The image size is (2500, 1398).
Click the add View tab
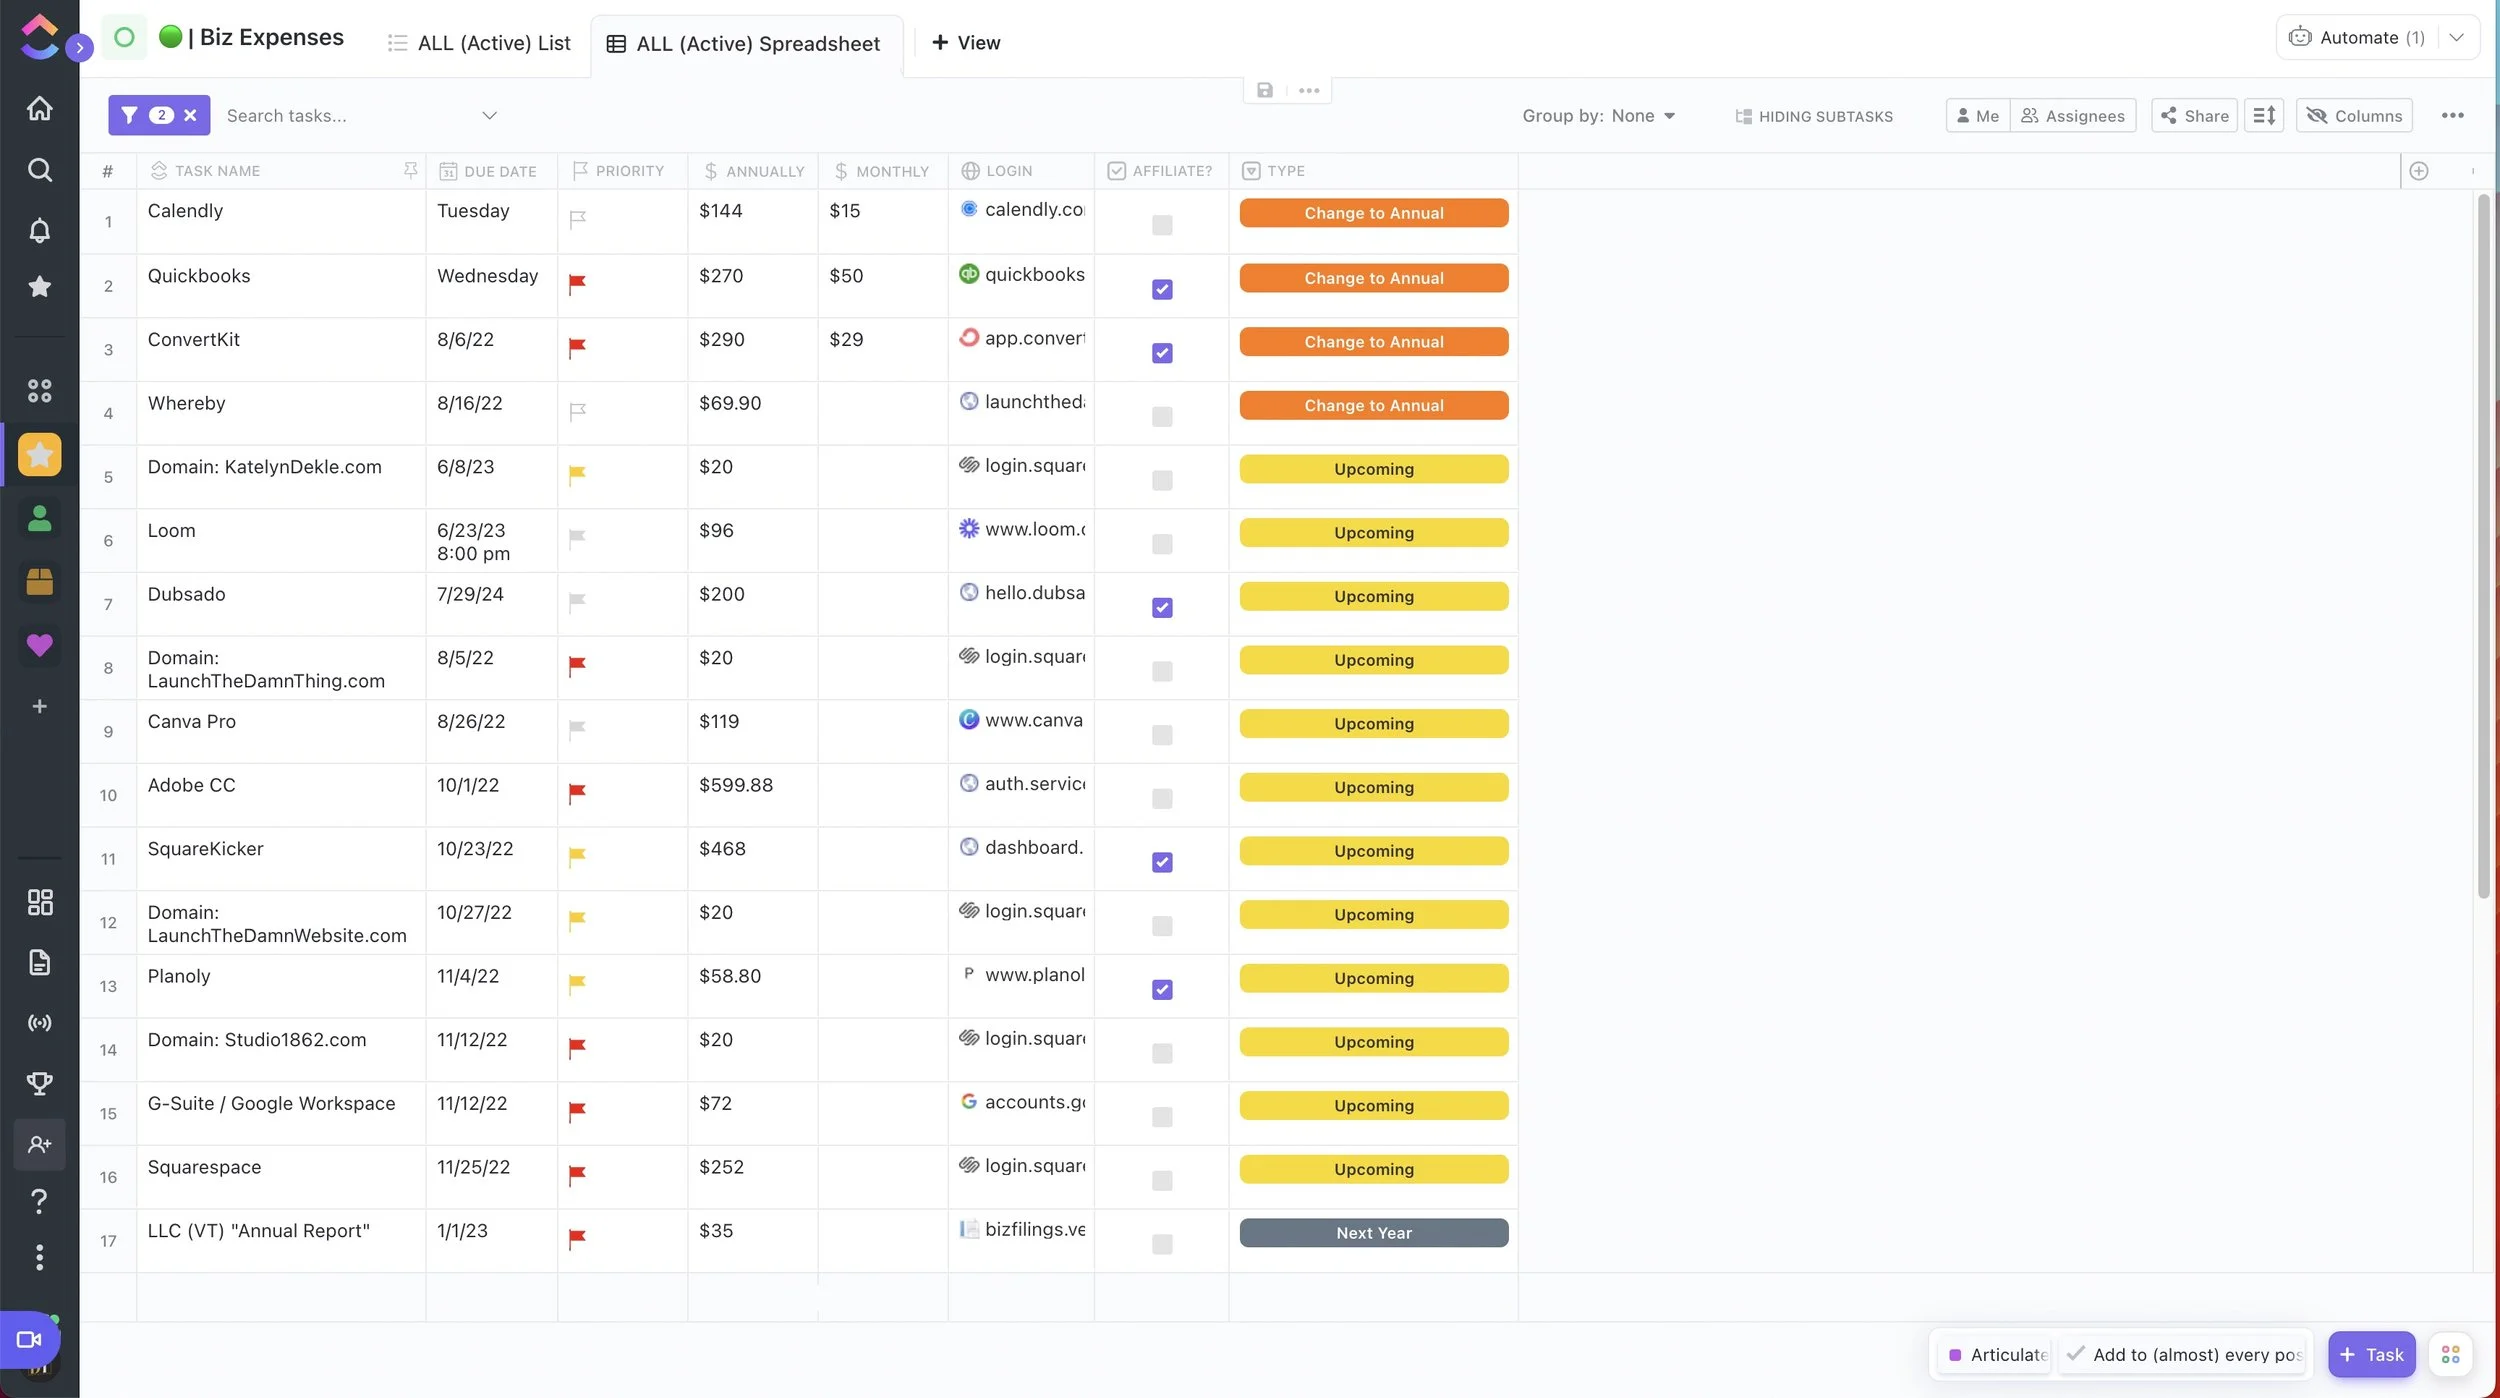coord(965,43)
